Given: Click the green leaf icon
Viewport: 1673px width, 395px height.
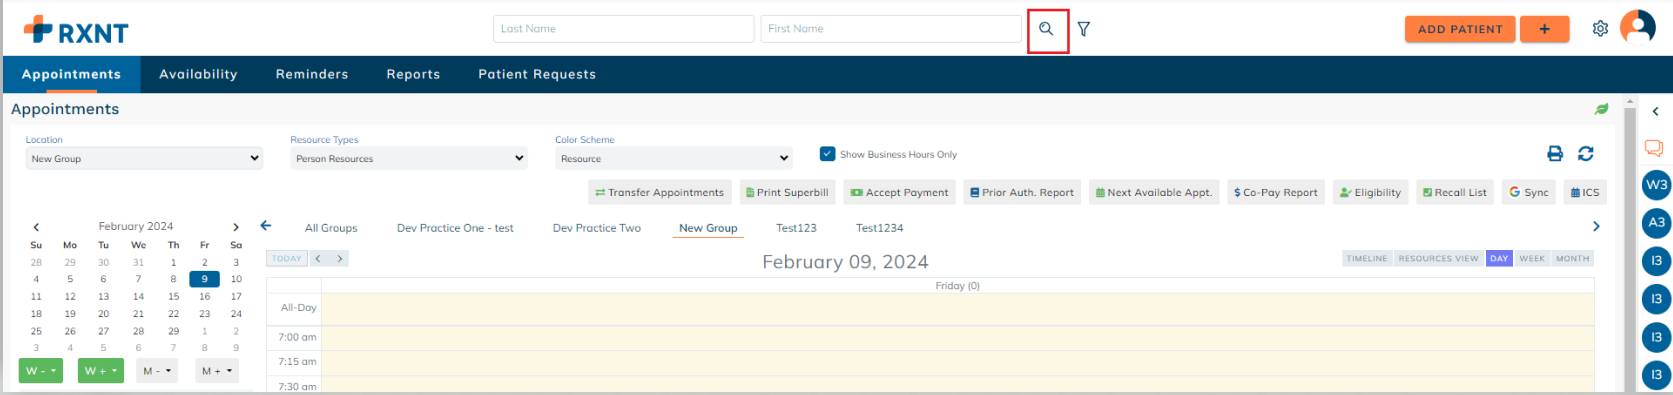Looking at the screenshot, I should 1602,109.
